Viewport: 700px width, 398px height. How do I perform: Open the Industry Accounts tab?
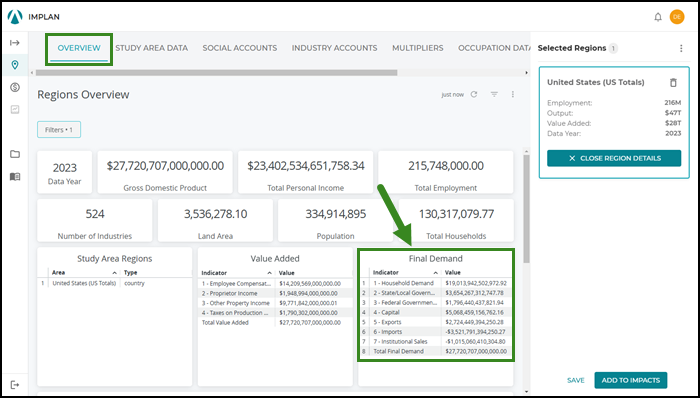pyautogui.click(x=334, y=48)
